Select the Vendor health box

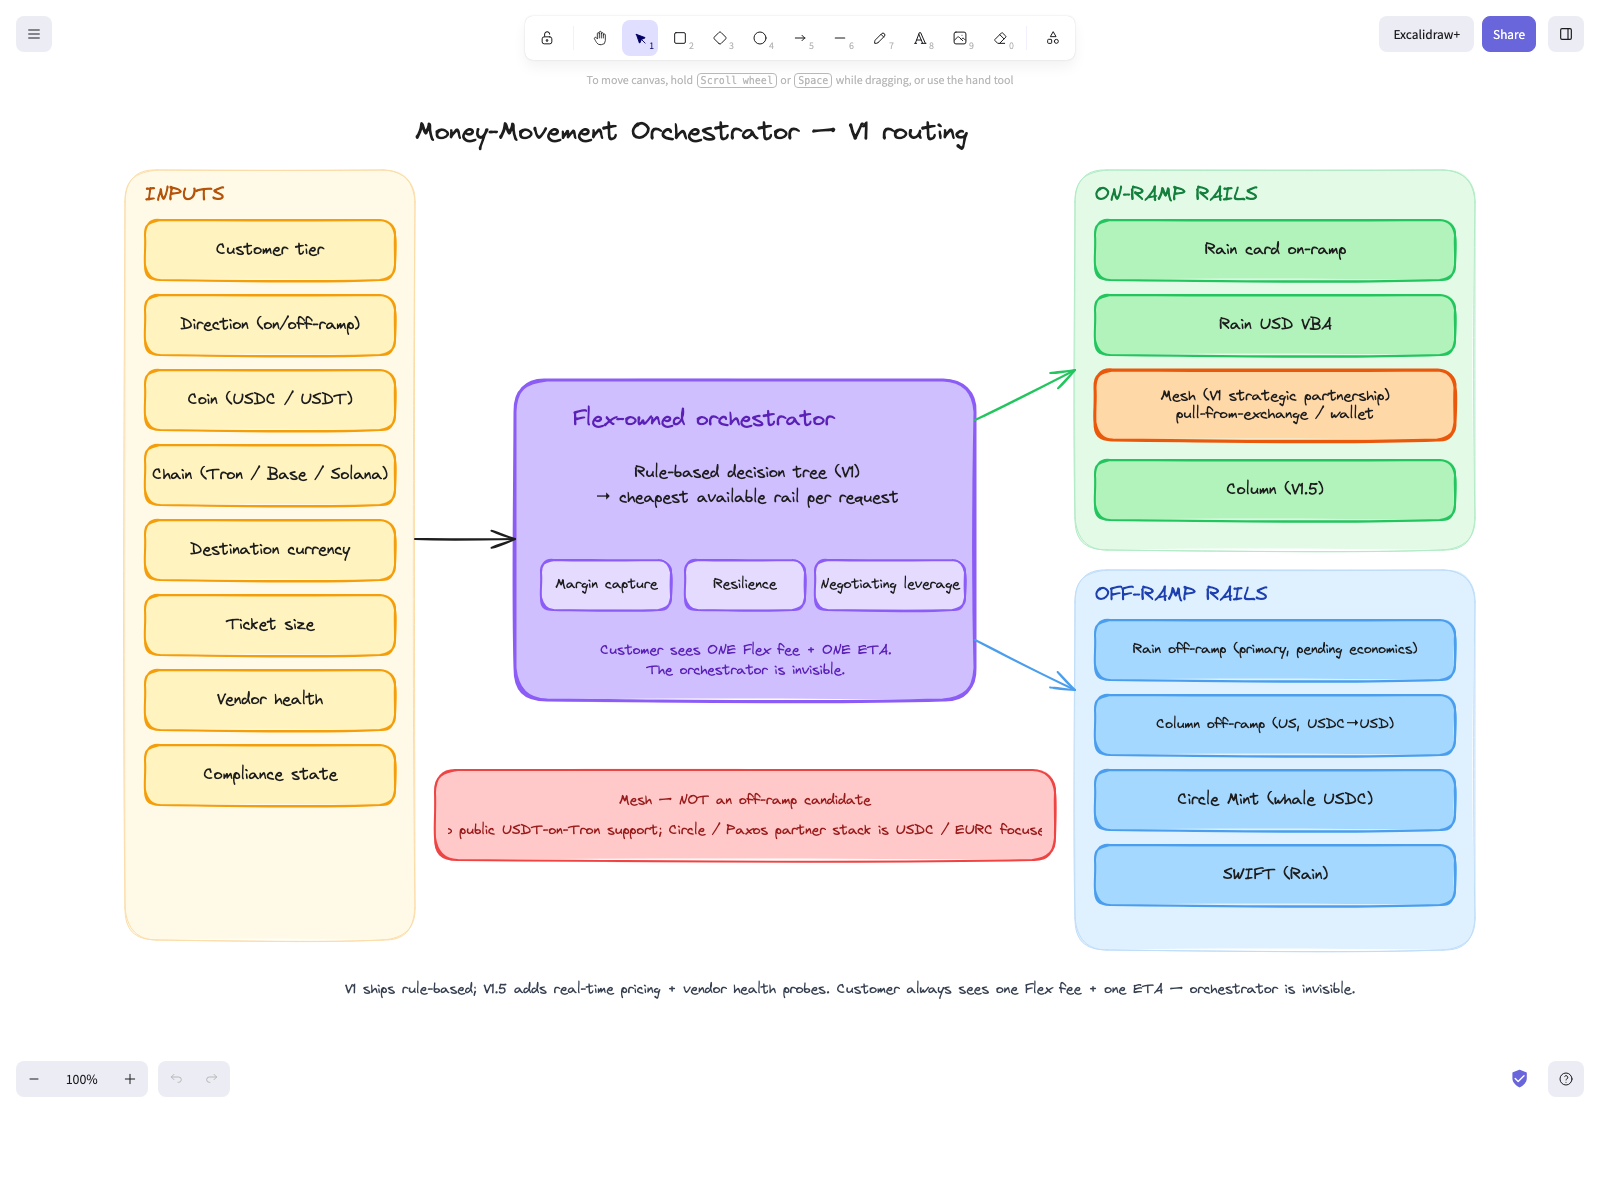coord(270,700)
